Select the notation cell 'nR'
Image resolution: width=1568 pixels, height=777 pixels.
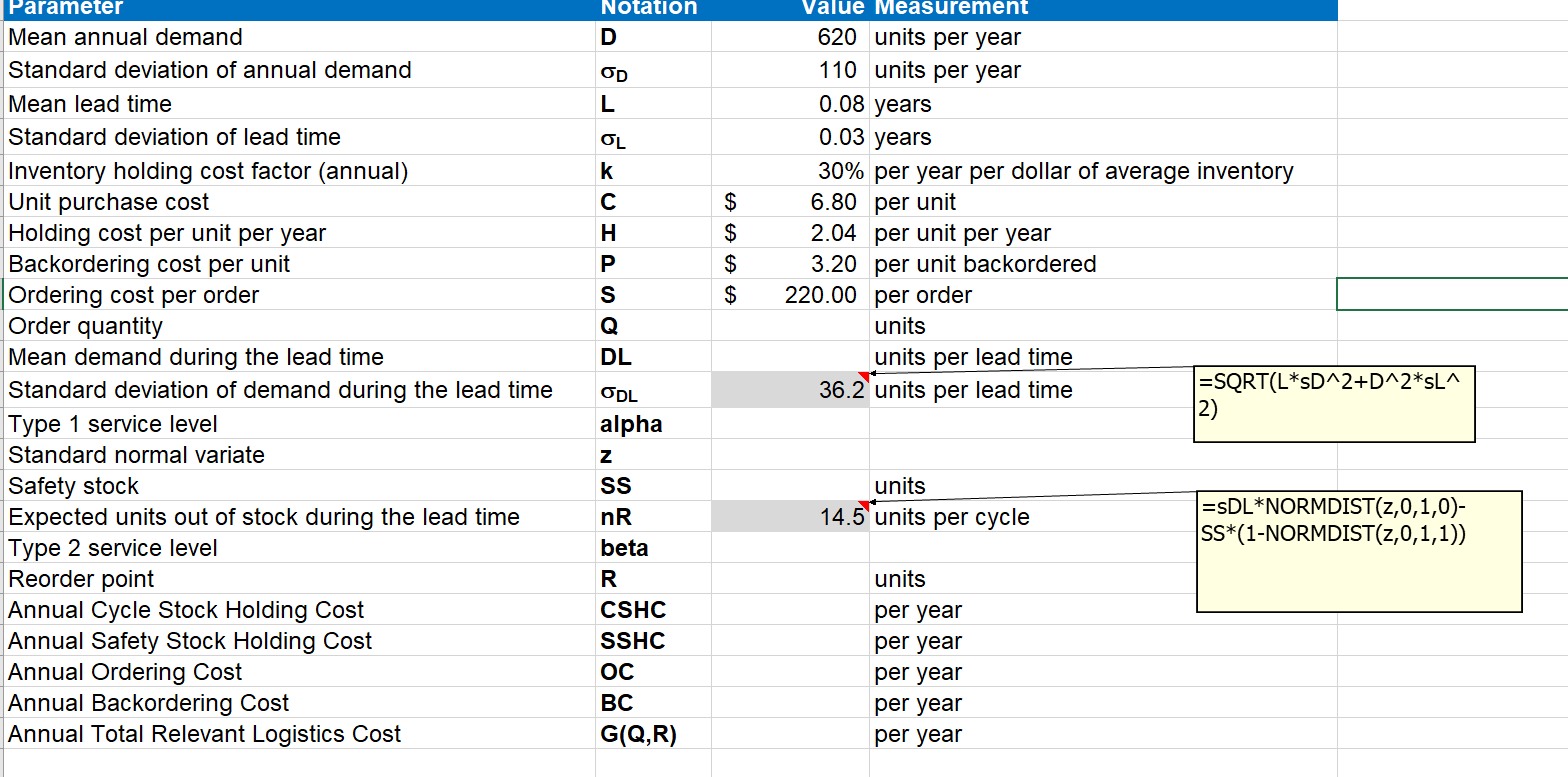coord(653,517)
